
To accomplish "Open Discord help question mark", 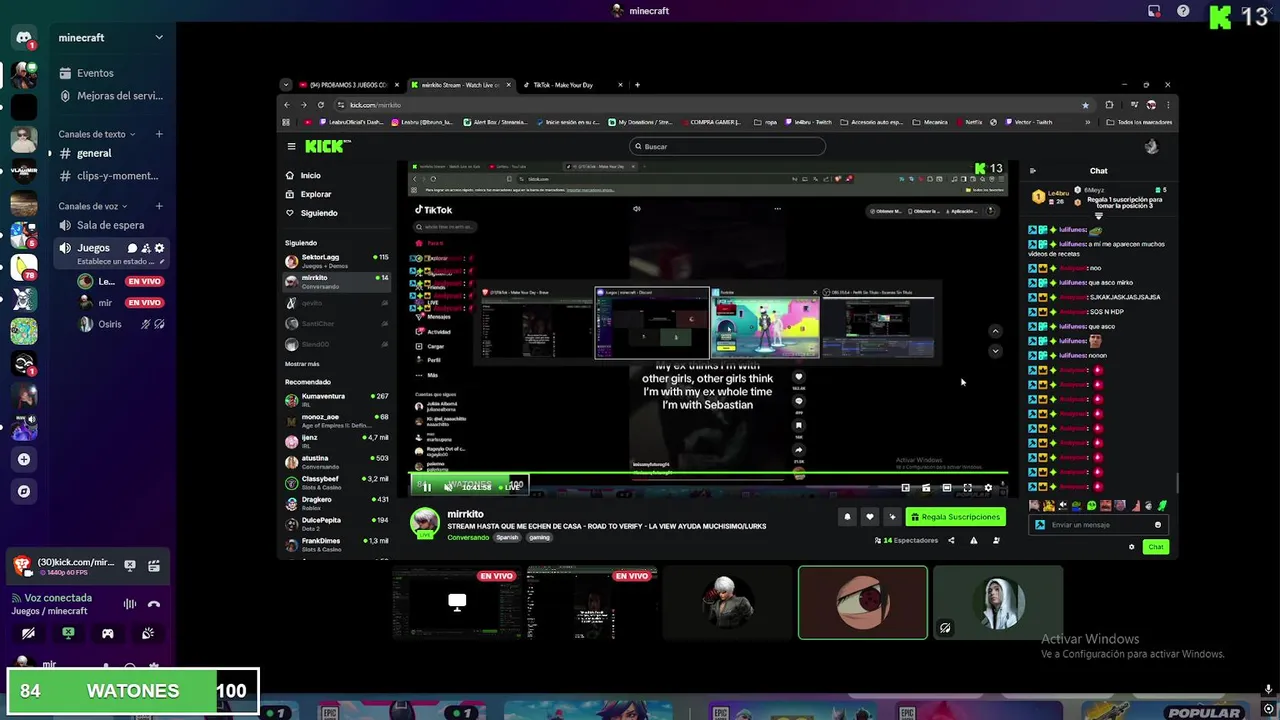I will point(1183,11).
